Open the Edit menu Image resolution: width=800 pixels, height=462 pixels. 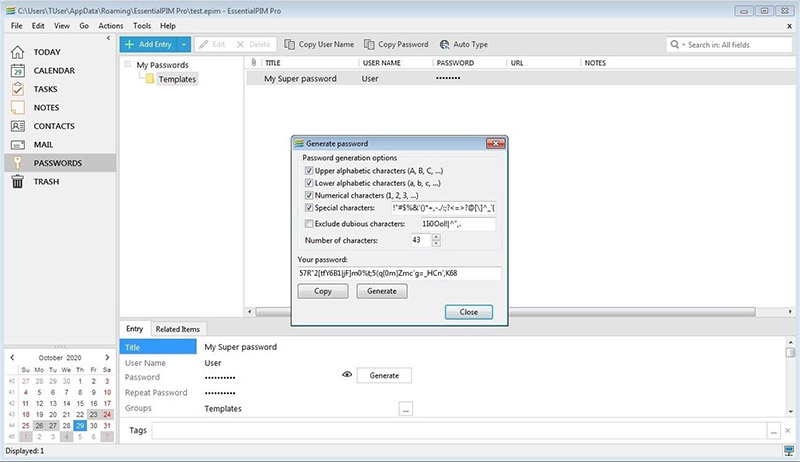(38, 25)
